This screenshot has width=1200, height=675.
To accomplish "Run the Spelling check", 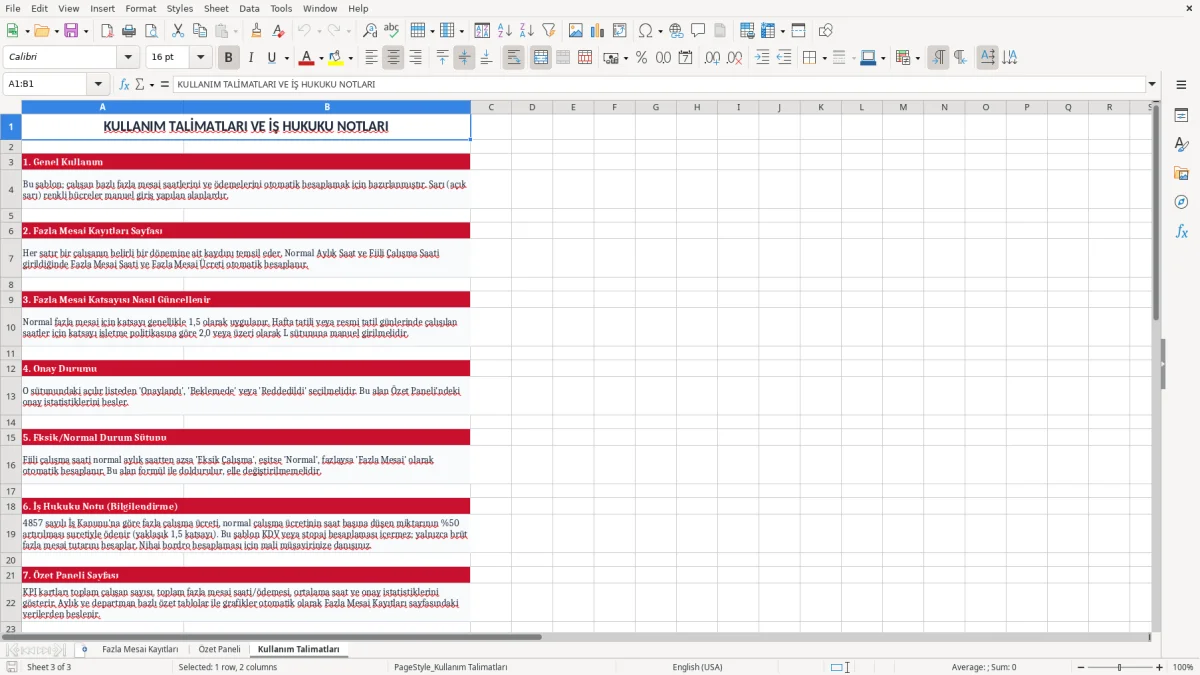I will click(392, 31).
